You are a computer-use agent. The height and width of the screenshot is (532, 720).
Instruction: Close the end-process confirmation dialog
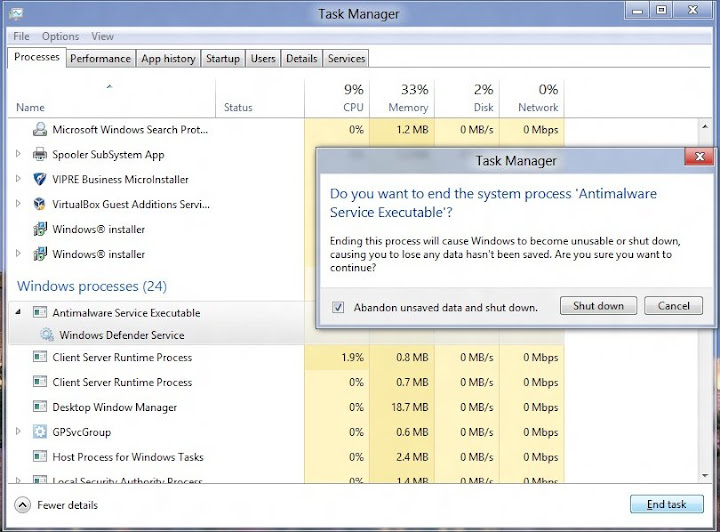click(x=700, y=157)
